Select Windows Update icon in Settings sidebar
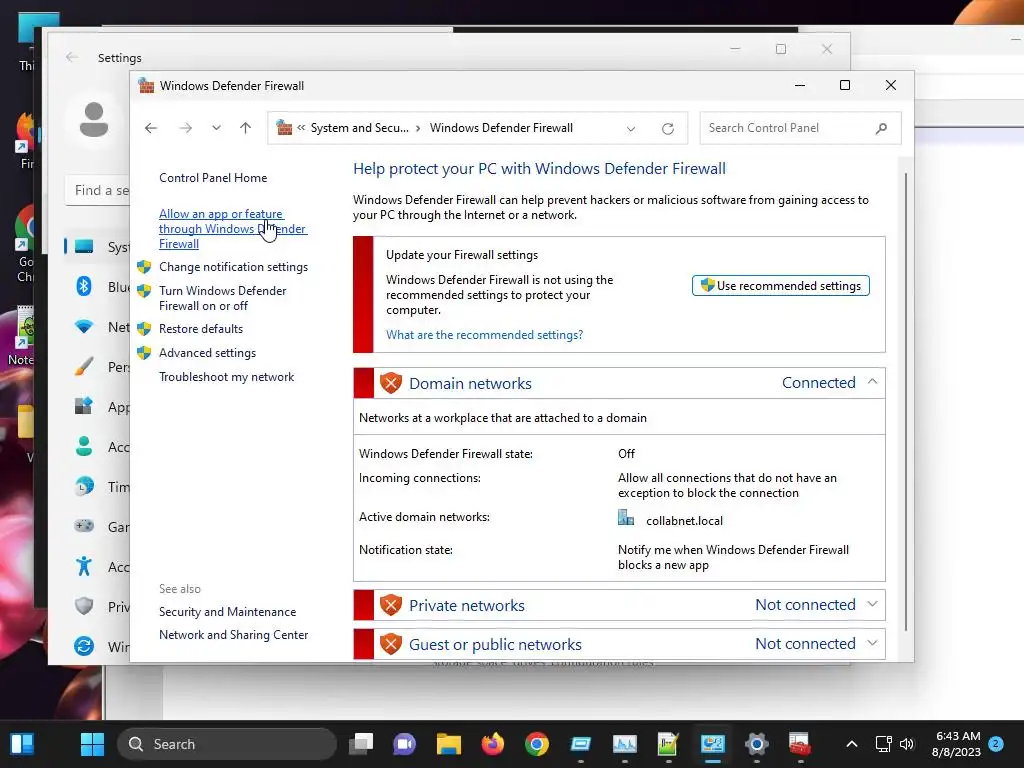This screenshot has width=1024, height=768. (x=84, y=646)
